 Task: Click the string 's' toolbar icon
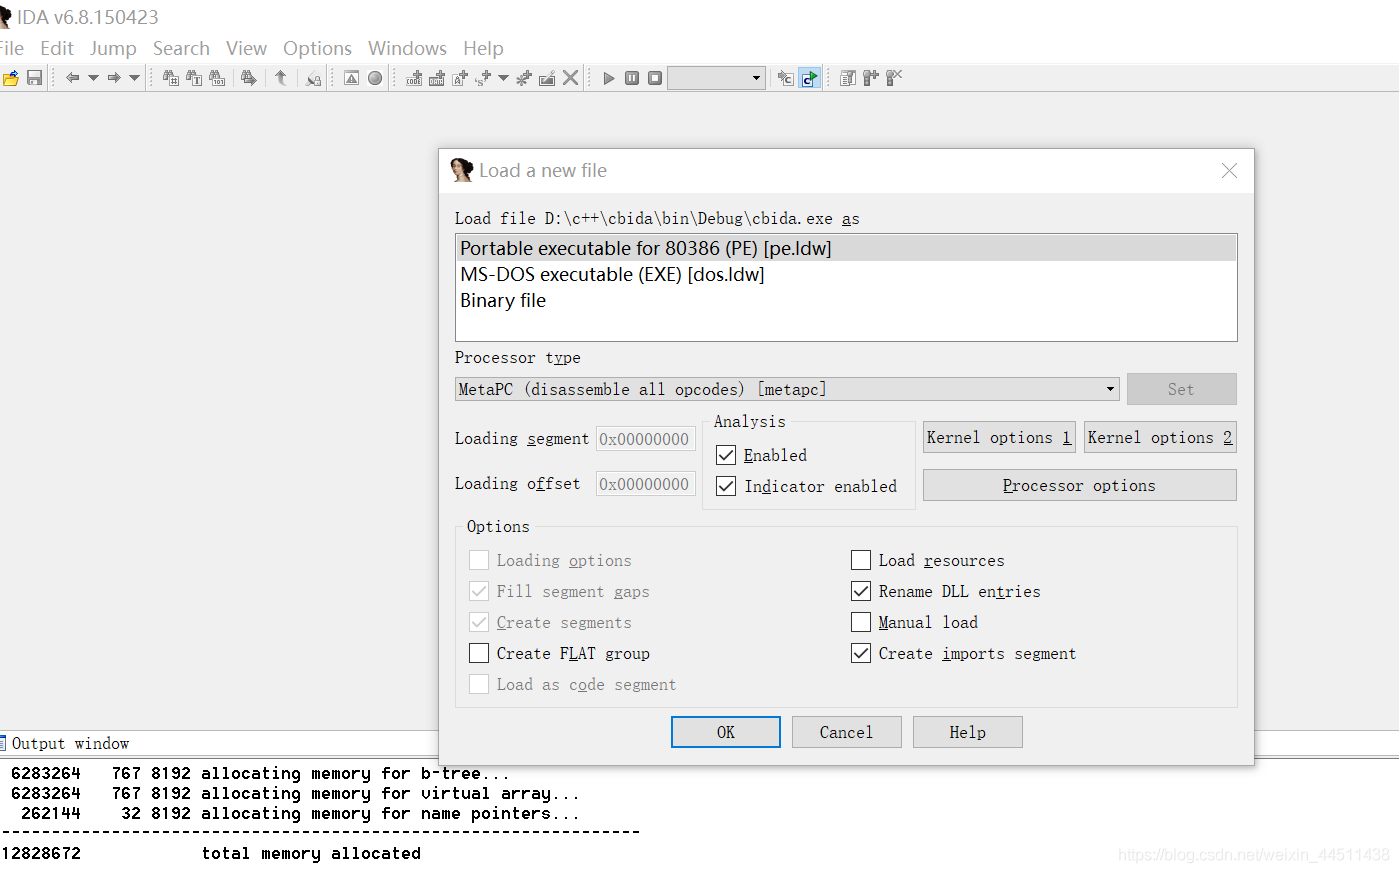click(x=483, y=78)
